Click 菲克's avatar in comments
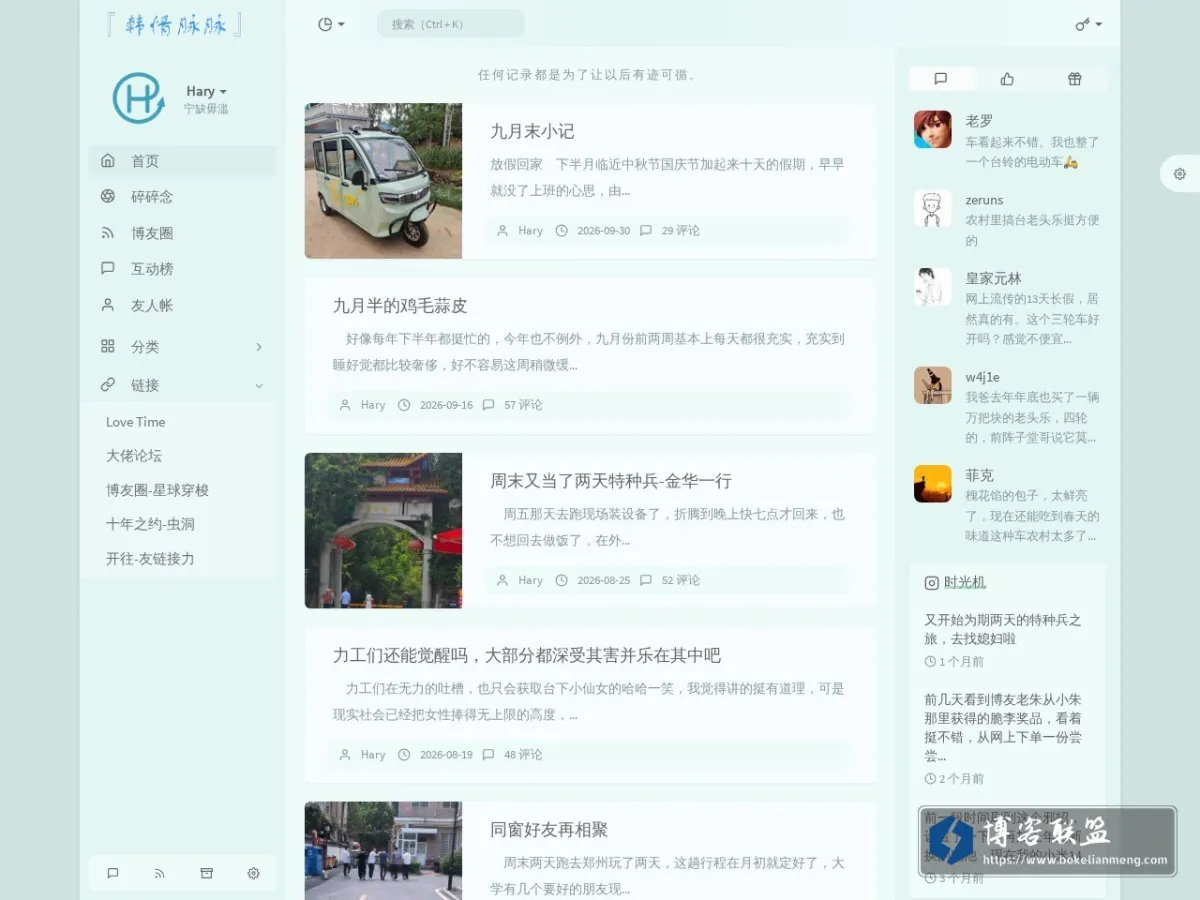The width and height of the screenshot is (1200, 900). [933, 484]
